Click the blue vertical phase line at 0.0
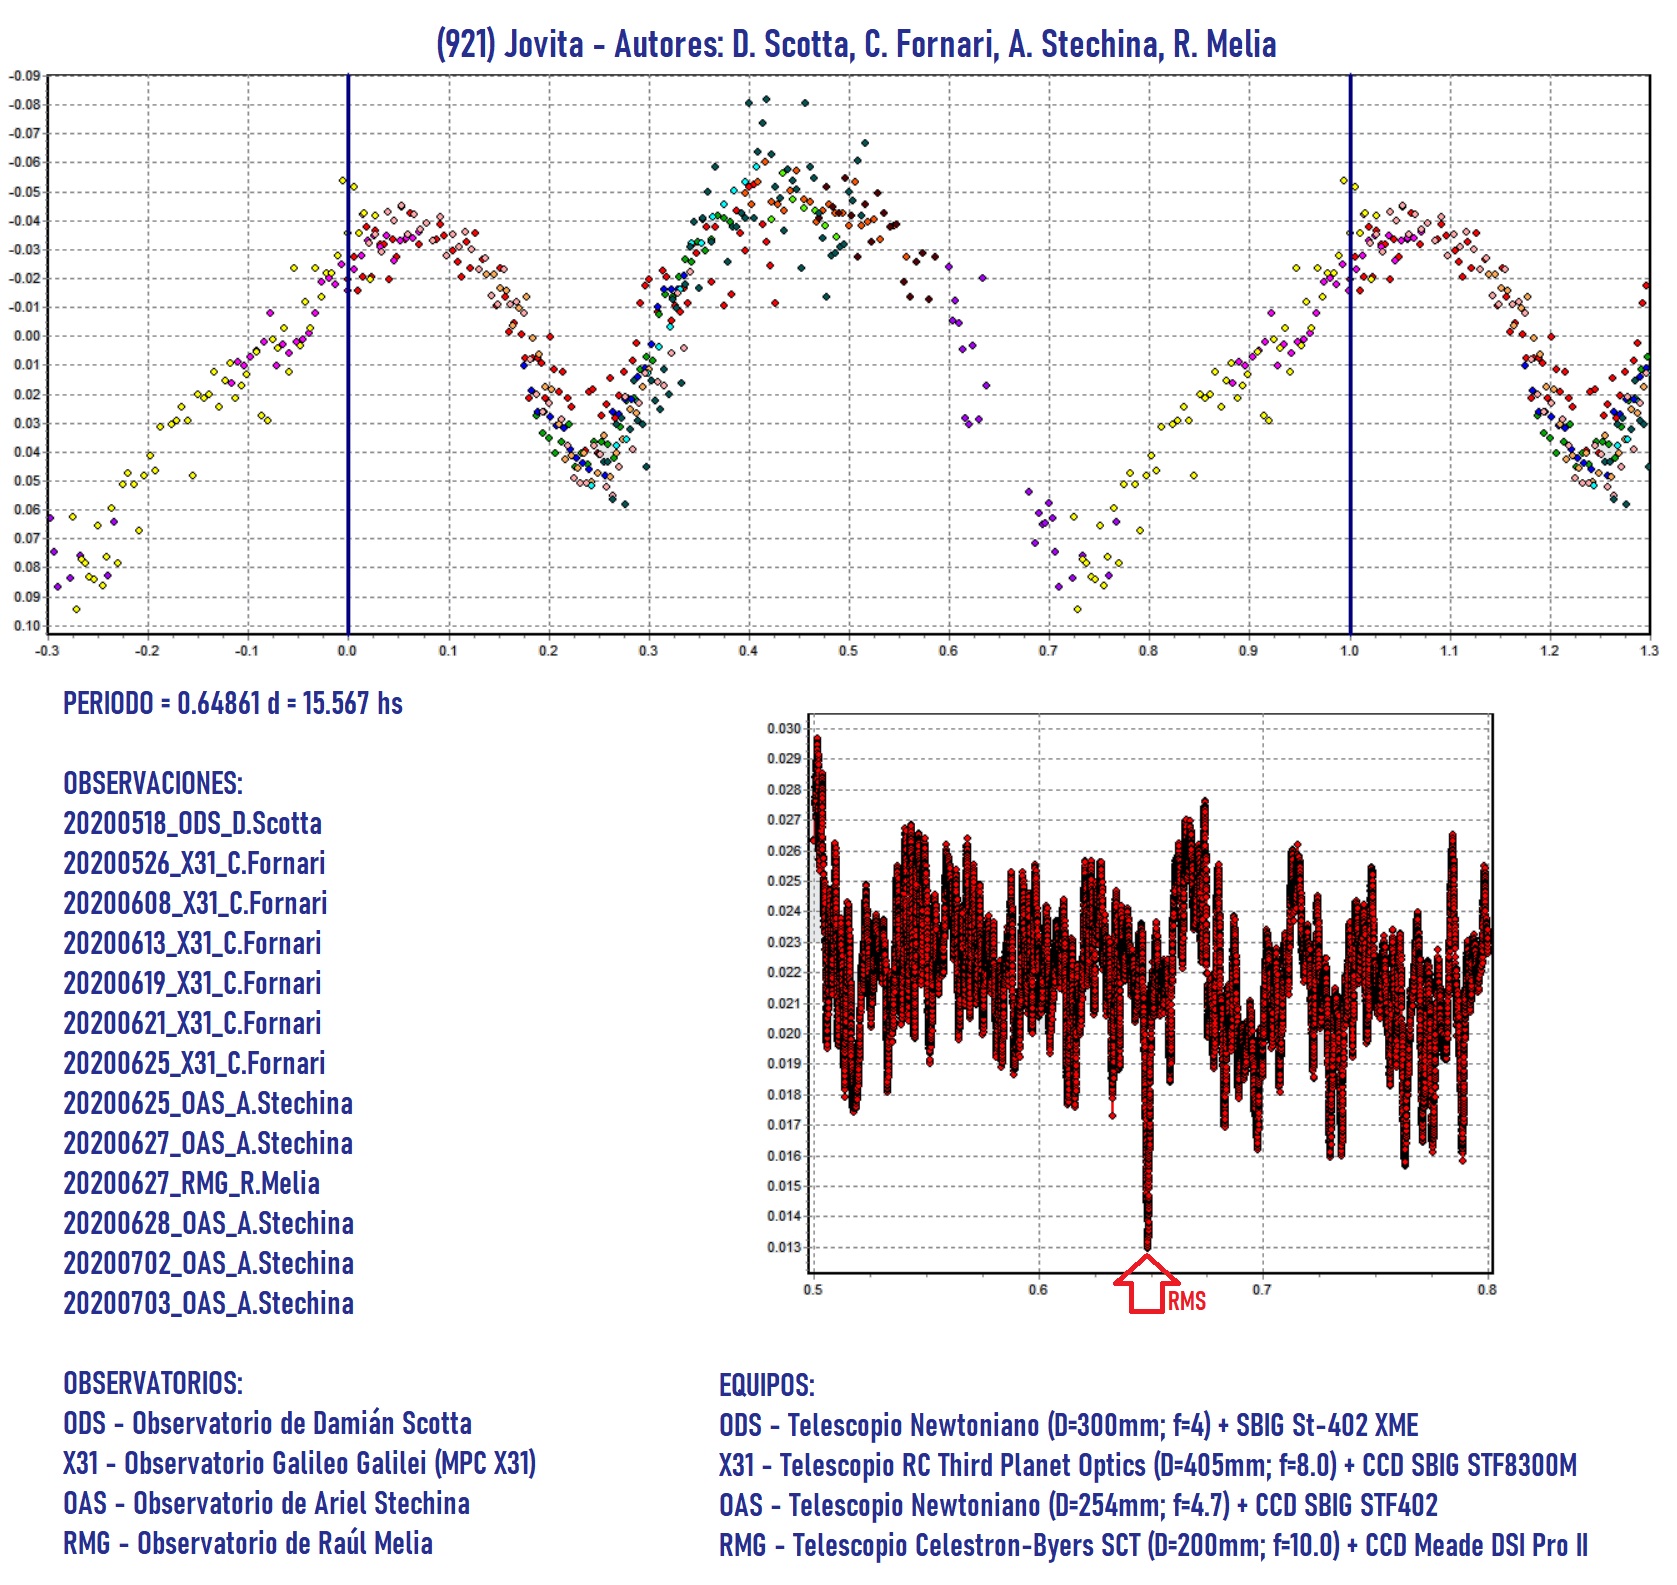This screenshot has height=1585, width=1677. 348,354
